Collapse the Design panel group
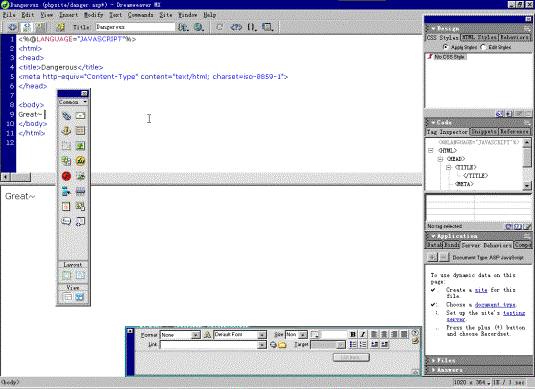This screenshot has height=389, width=535. pyautogui.click(x=433, y=29)
